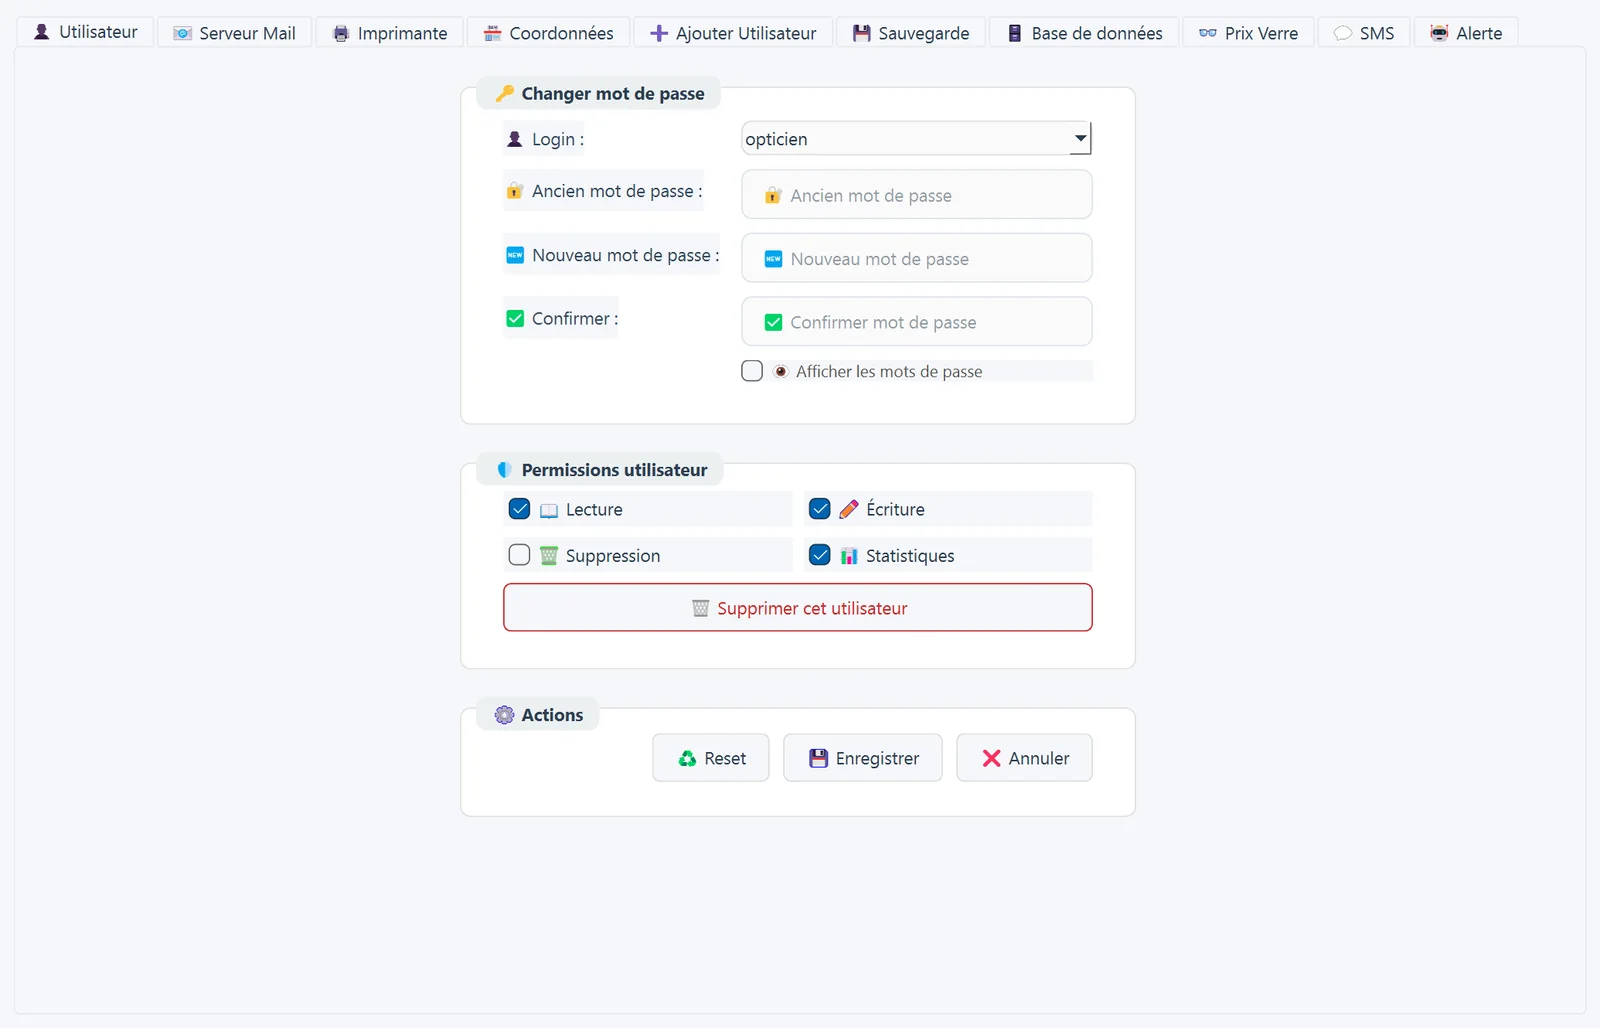Uncheck the Lecture permission
The image size is (1600, 1028).
tap(519, 509)
